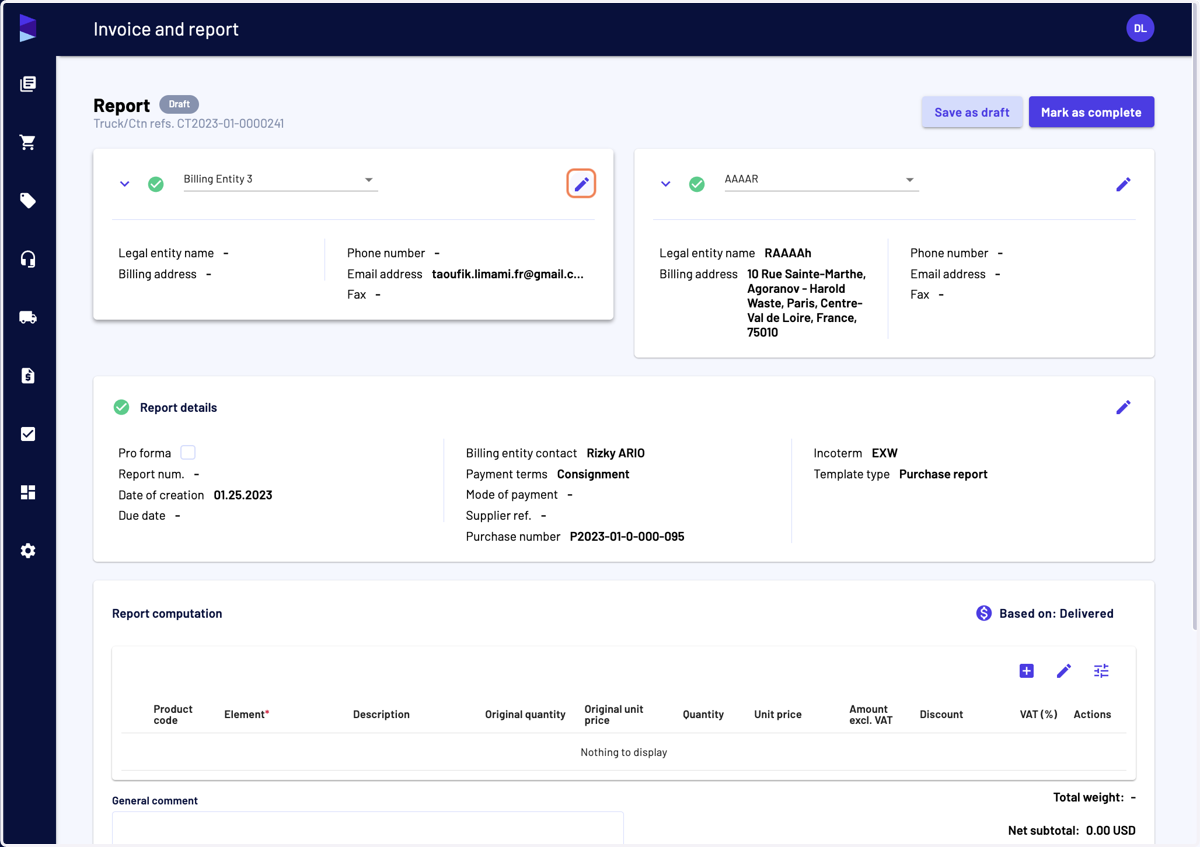Click the Original quantity column header

525,714
